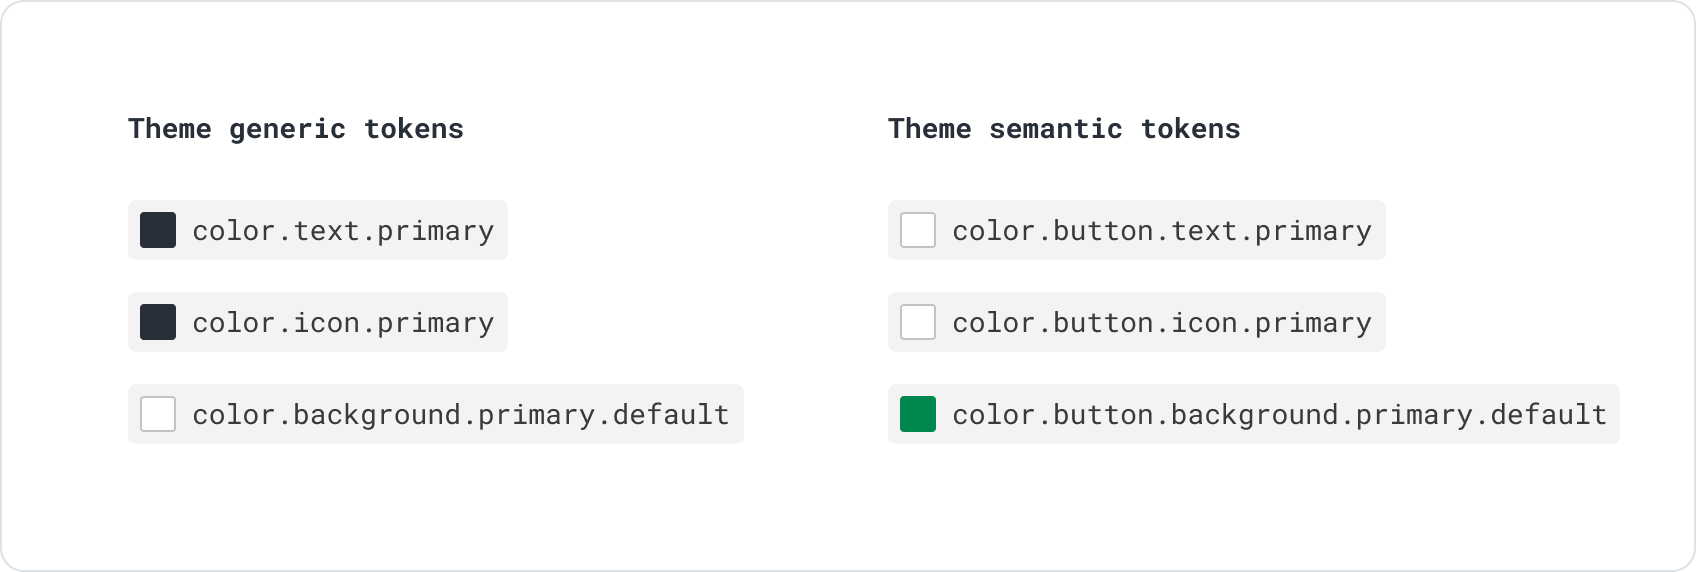Click the color.text.primary token label

[x=343, y=231]
